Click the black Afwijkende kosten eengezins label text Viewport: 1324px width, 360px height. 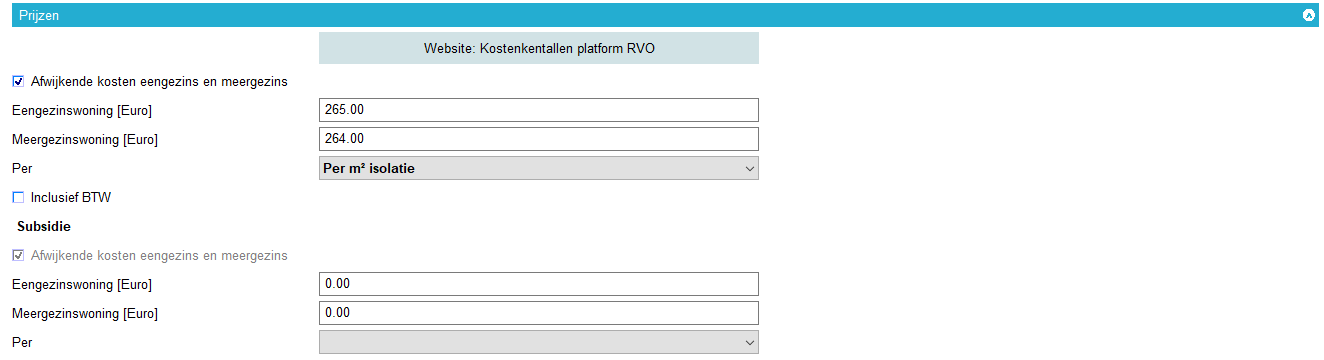point(159,82)
